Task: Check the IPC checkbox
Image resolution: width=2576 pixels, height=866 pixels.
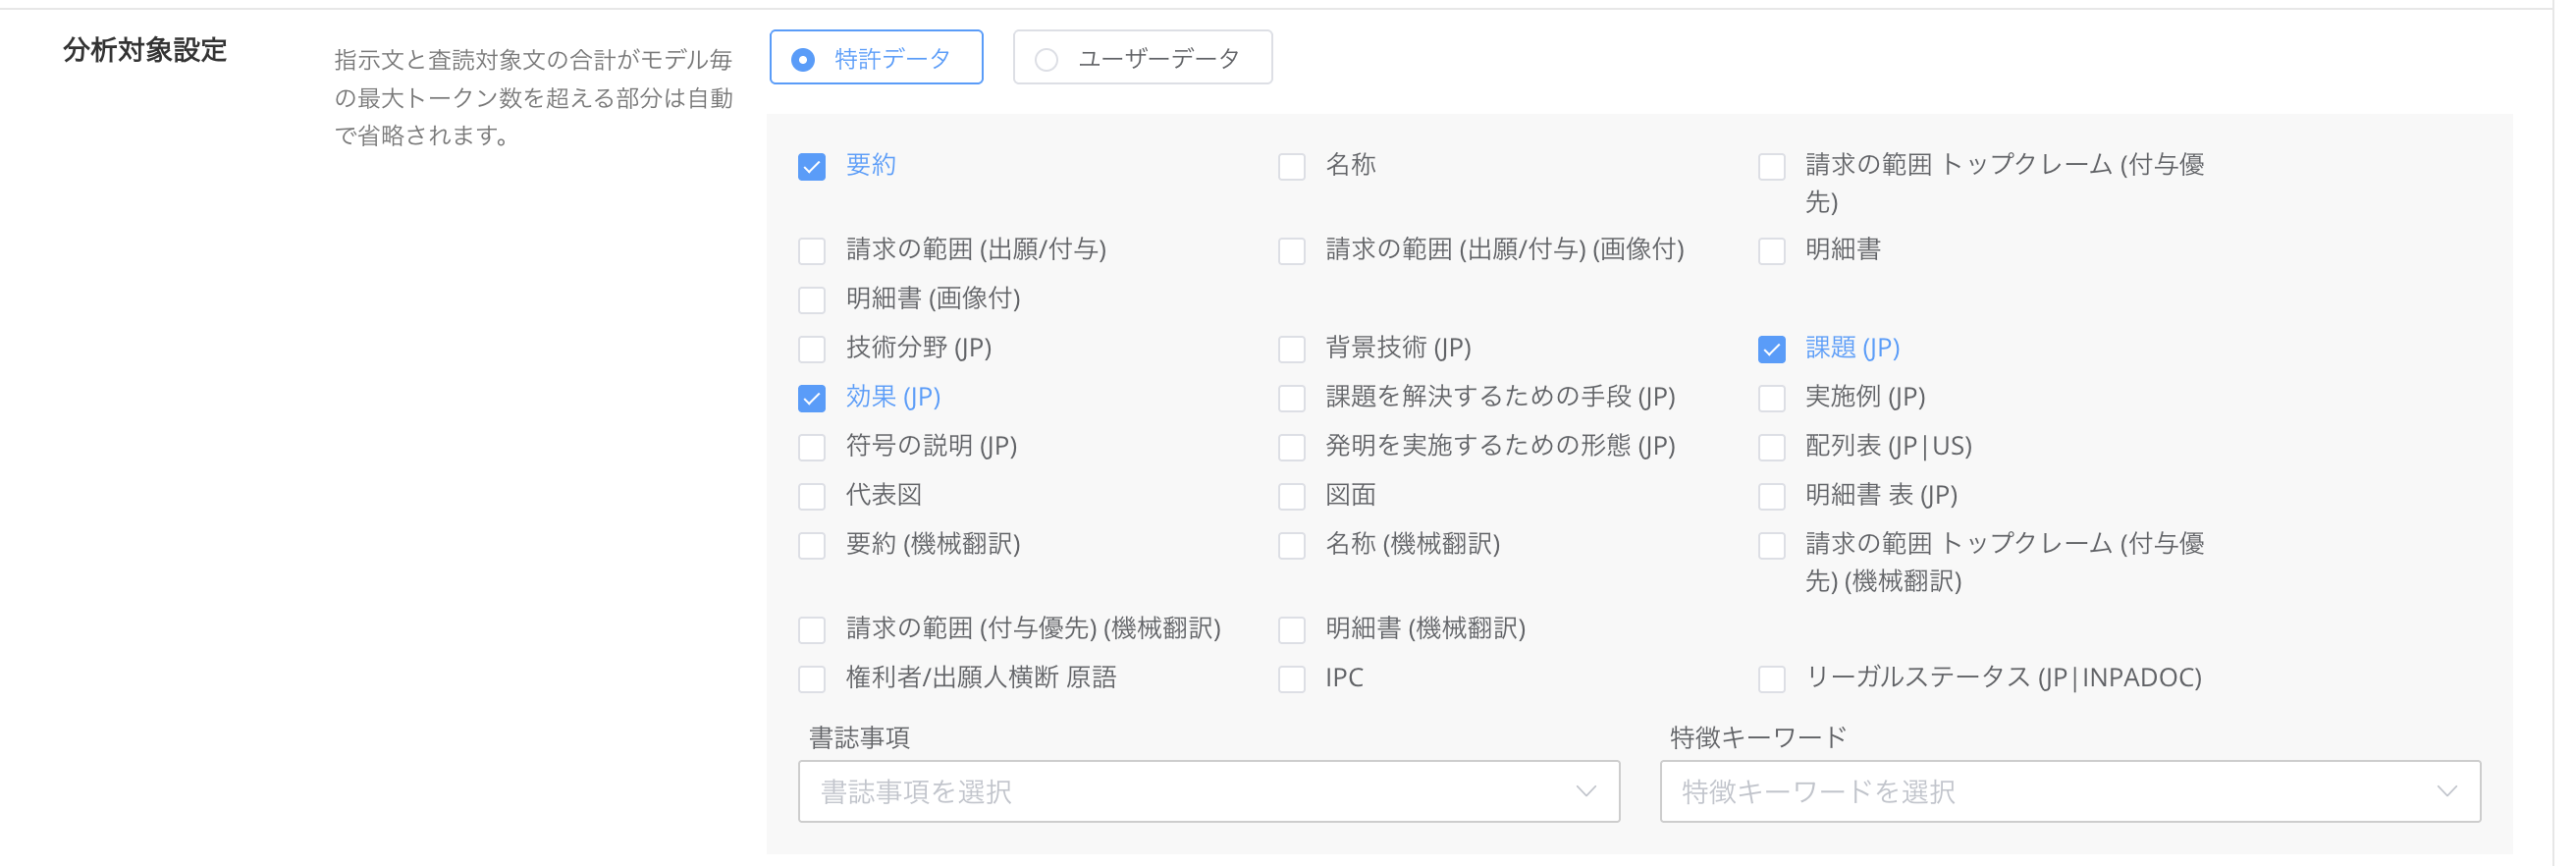Action: 1291,679
